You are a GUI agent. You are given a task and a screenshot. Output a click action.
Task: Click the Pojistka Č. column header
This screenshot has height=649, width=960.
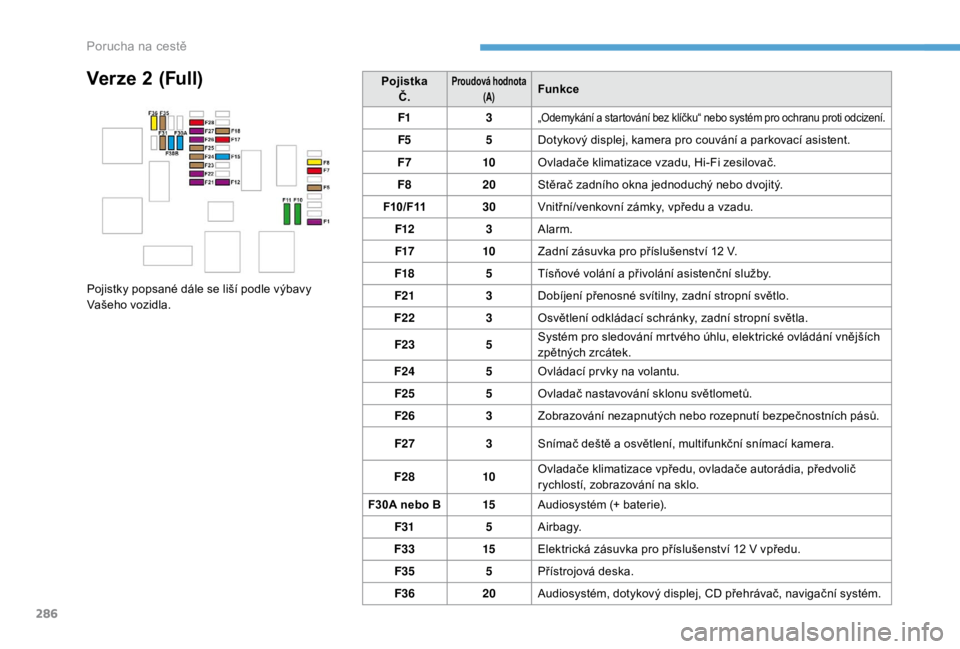[x=403, y=89]
